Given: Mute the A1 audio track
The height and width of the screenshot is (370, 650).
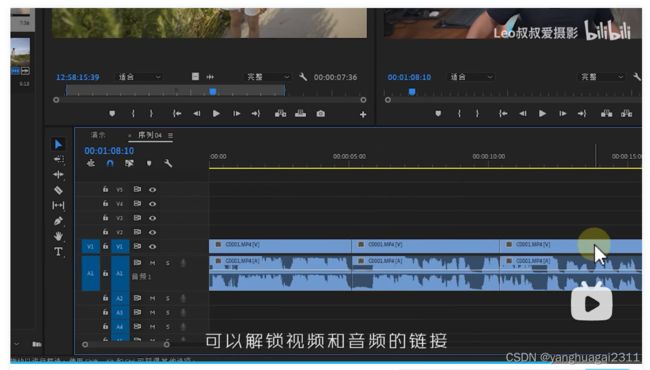Looking at the screenshot, I should pos(153,263).
